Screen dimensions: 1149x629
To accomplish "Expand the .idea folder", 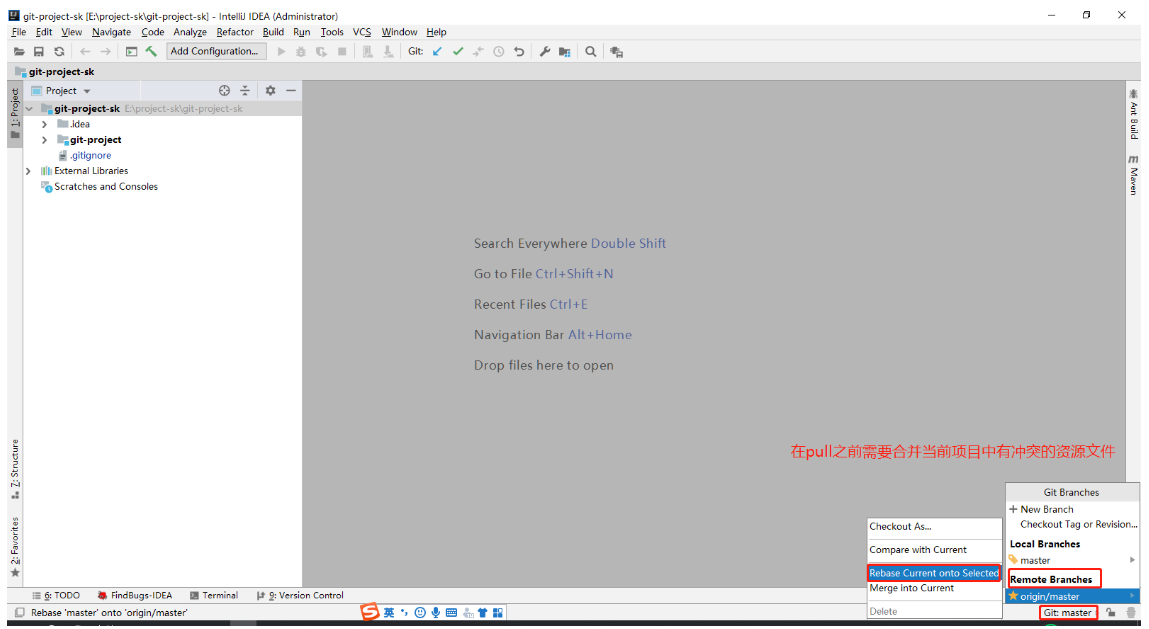I will click(x=45, y=124).
